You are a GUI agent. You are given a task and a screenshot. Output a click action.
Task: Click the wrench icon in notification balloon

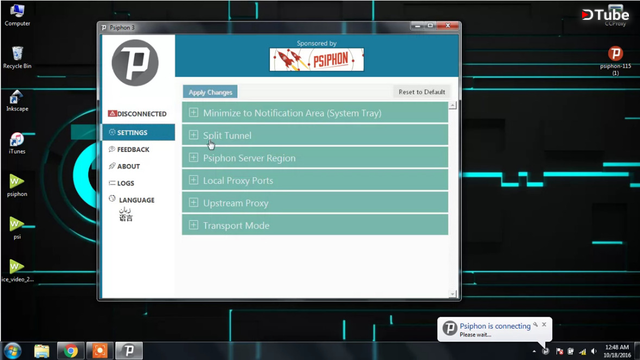(x=536, y=324)
